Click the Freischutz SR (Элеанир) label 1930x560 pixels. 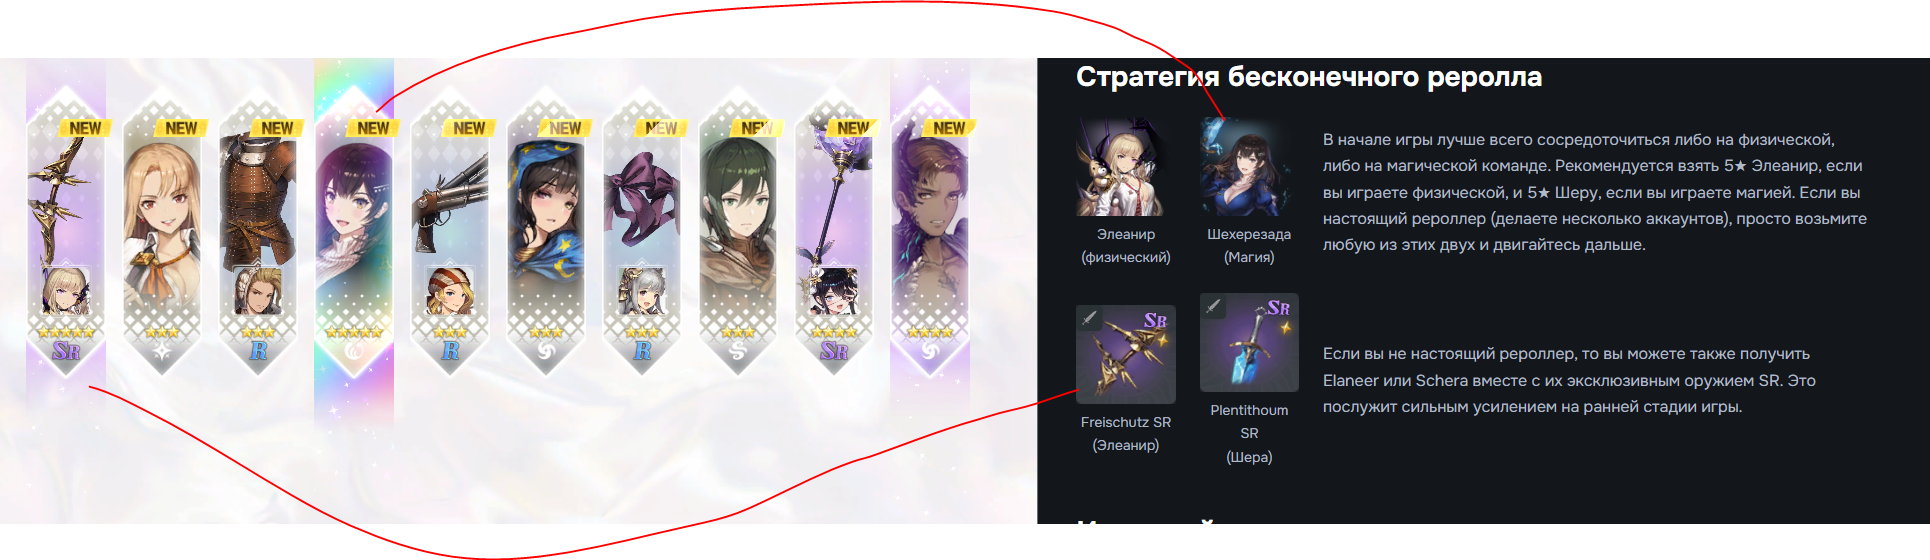coord(1126,434)
